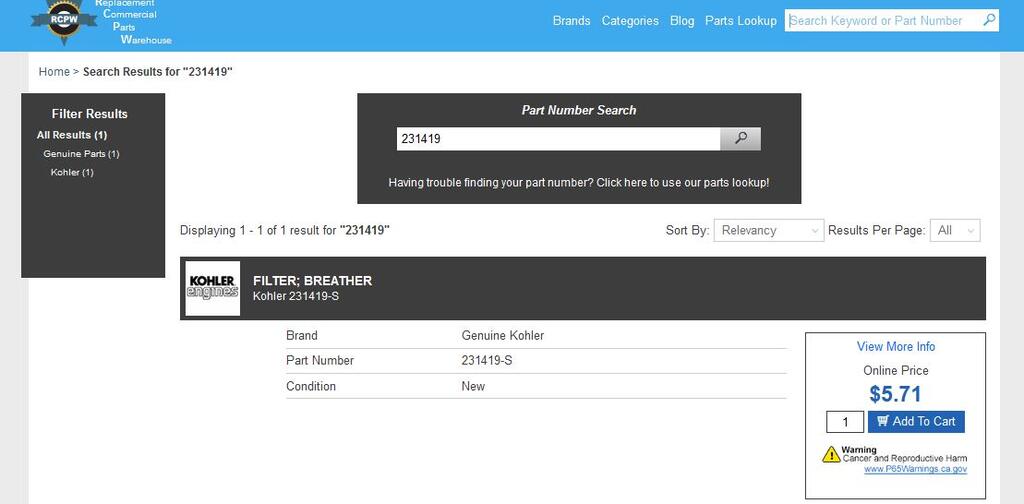Click the 231419-S part number value
This screenshot has width=1024, height=504.
(x=487, y=360)
